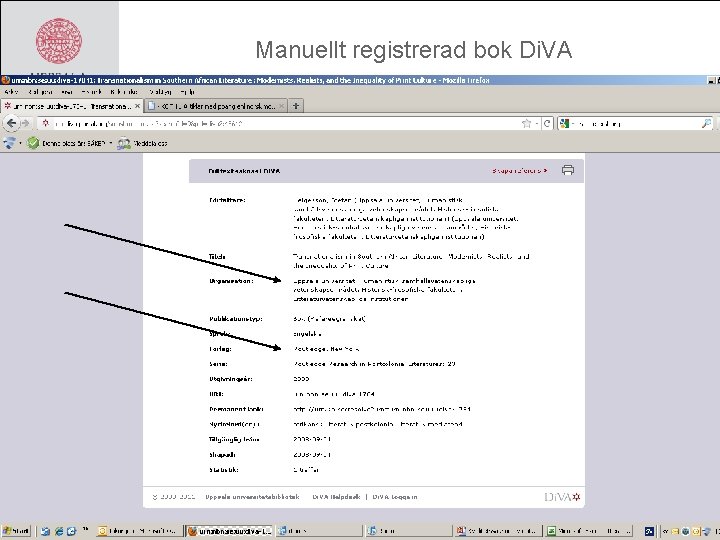
Task: Open the Arkiv menu
Action: (x=11, y=92)
